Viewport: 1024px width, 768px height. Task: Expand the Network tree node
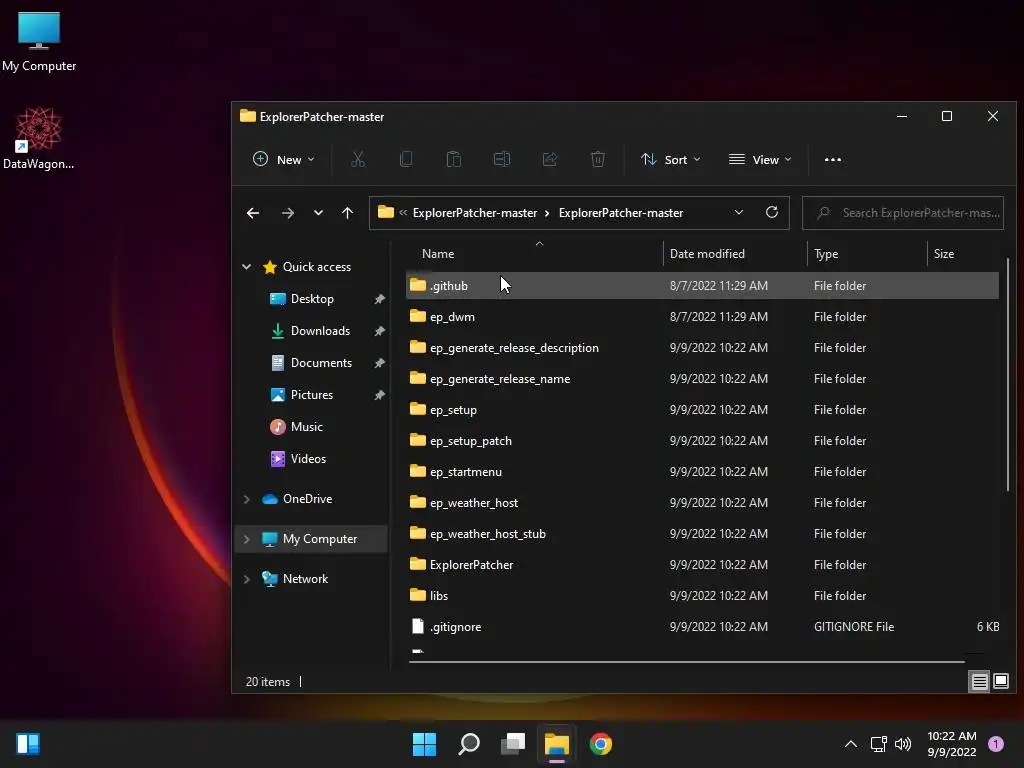click(246, 579)
